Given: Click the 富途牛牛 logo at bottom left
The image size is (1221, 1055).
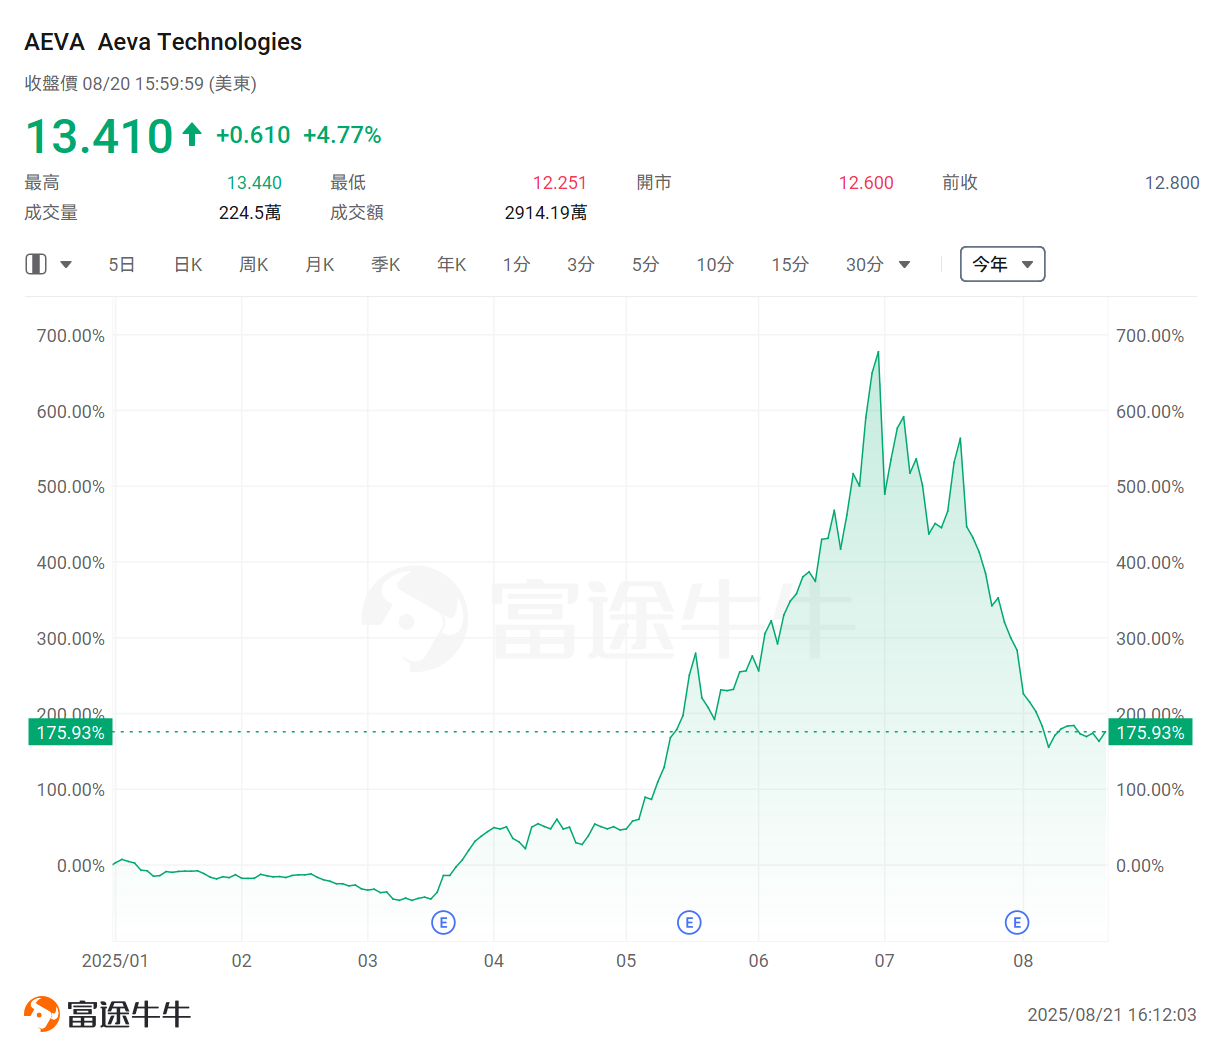Looking at the screenshot, I should coord(106,1012).
